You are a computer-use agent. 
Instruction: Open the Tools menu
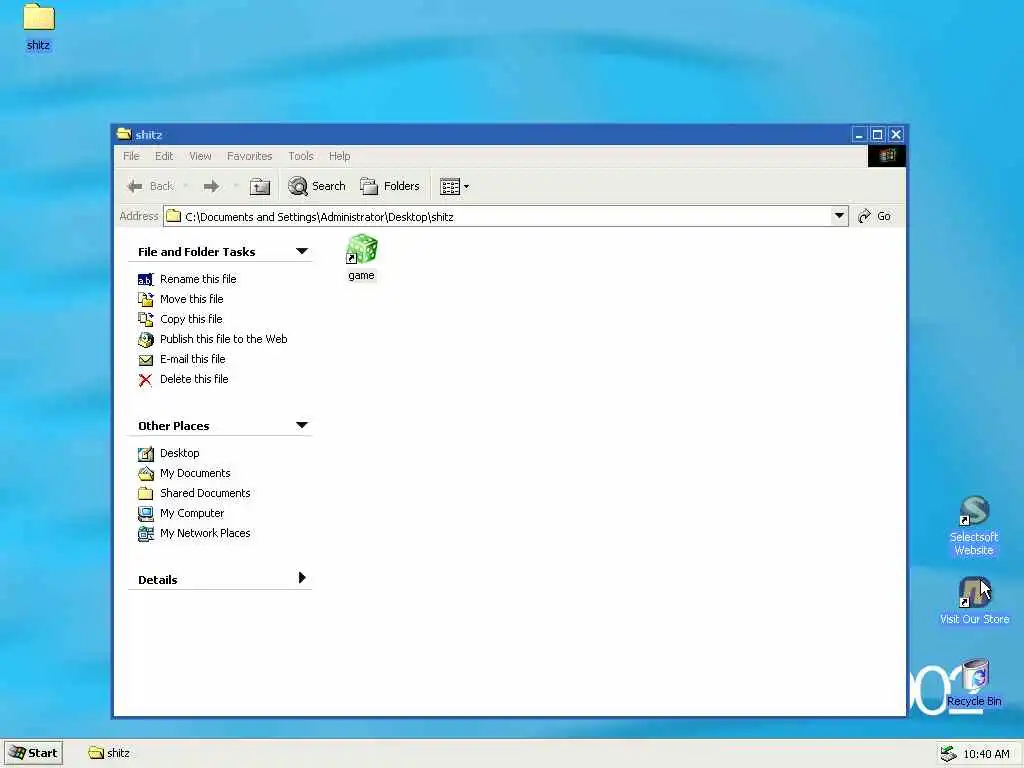coord(301,156)
